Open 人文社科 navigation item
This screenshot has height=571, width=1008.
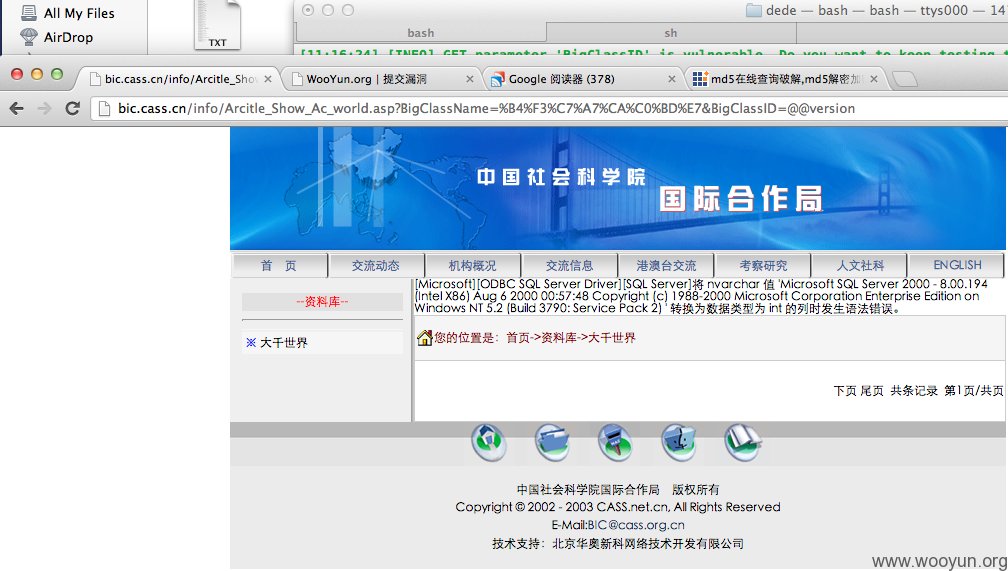860,266
